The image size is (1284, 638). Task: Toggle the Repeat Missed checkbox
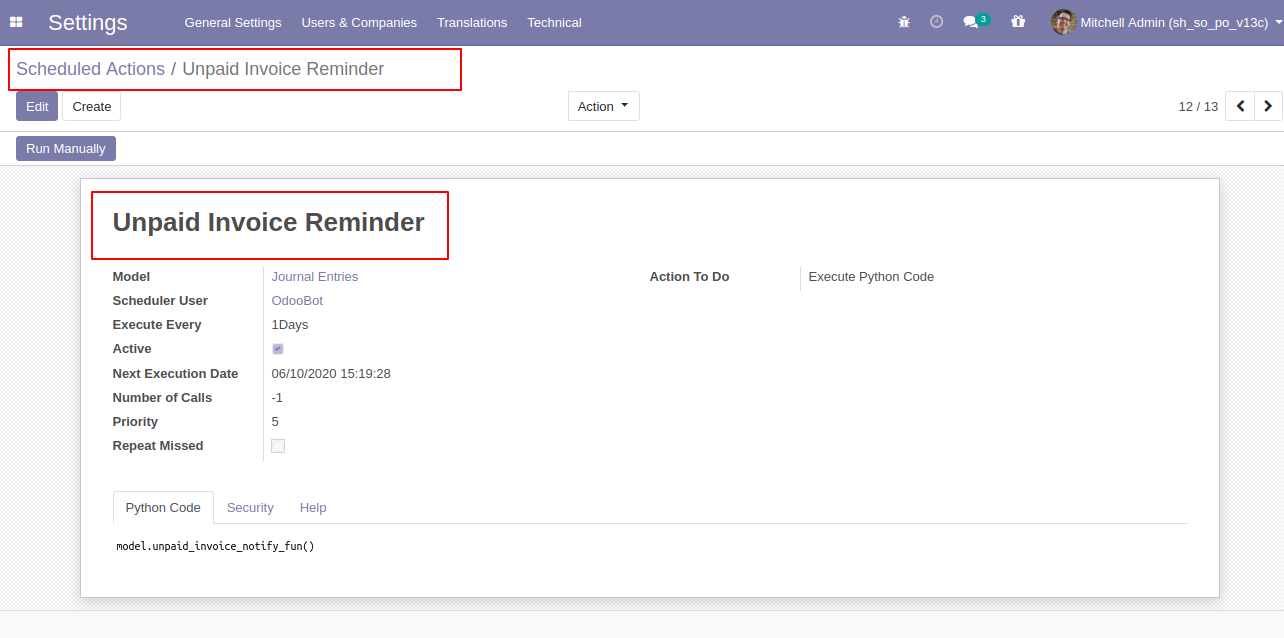point(278,446)
